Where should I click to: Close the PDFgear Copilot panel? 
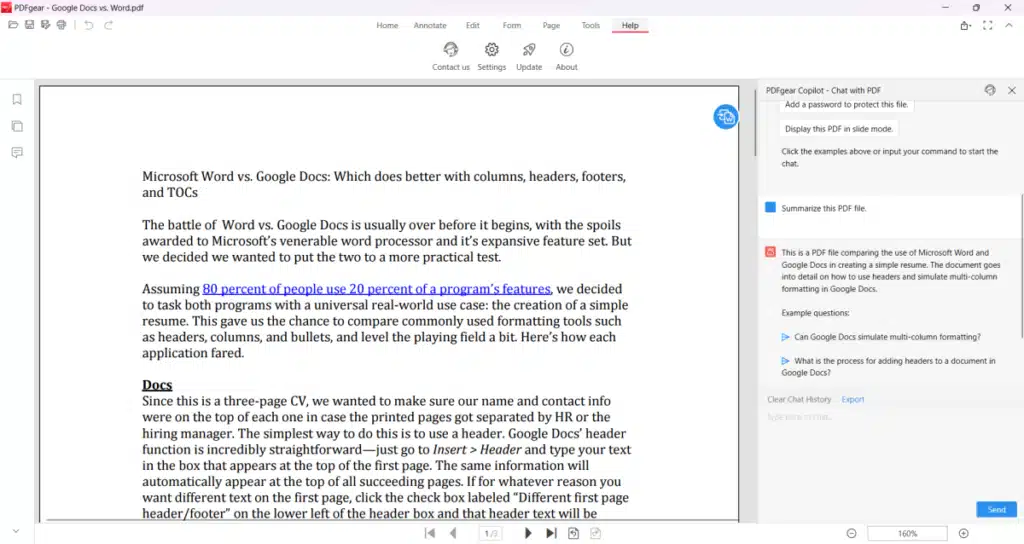pos(1012,90)
